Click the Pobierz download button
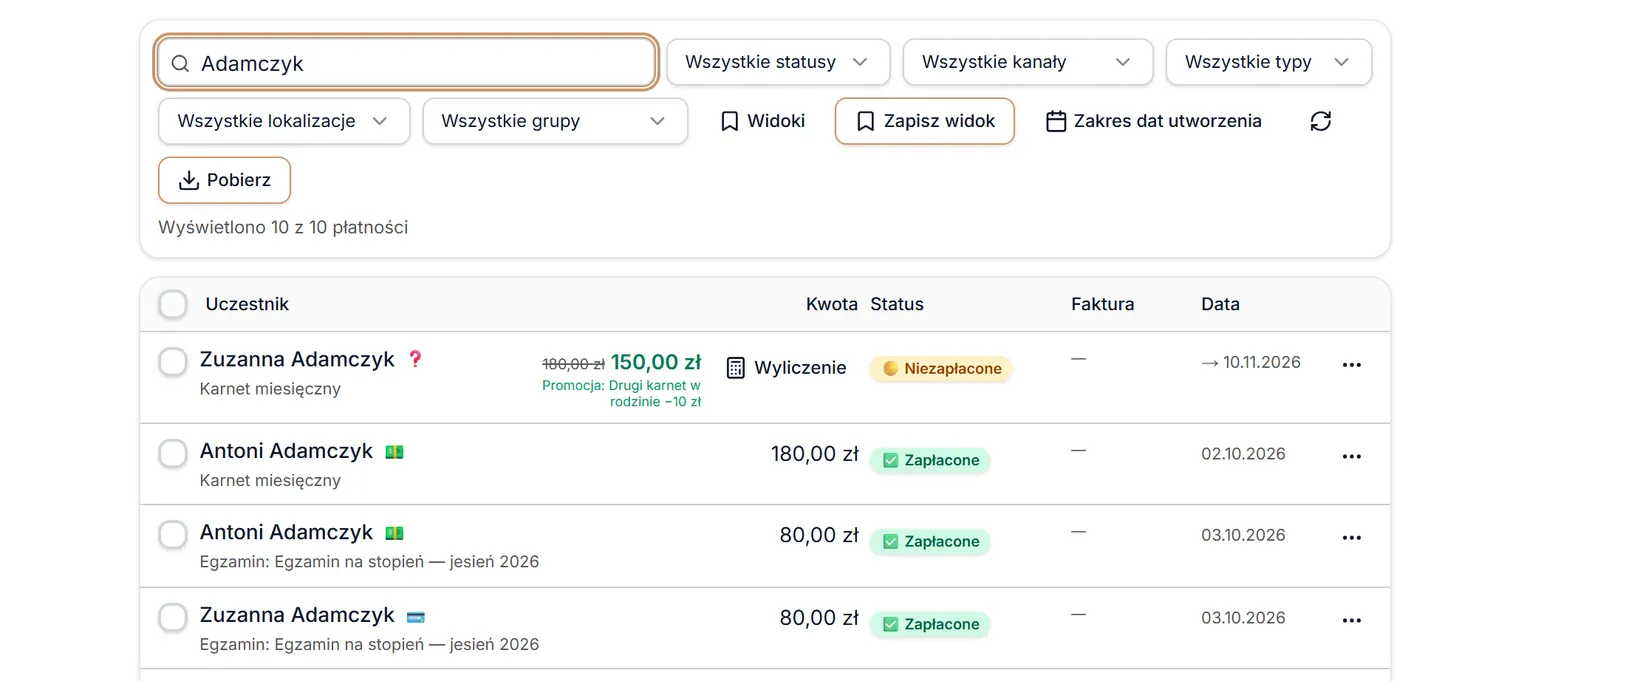Image resolution: width=1640 pixels, height=681 pixels. point(224,180)
